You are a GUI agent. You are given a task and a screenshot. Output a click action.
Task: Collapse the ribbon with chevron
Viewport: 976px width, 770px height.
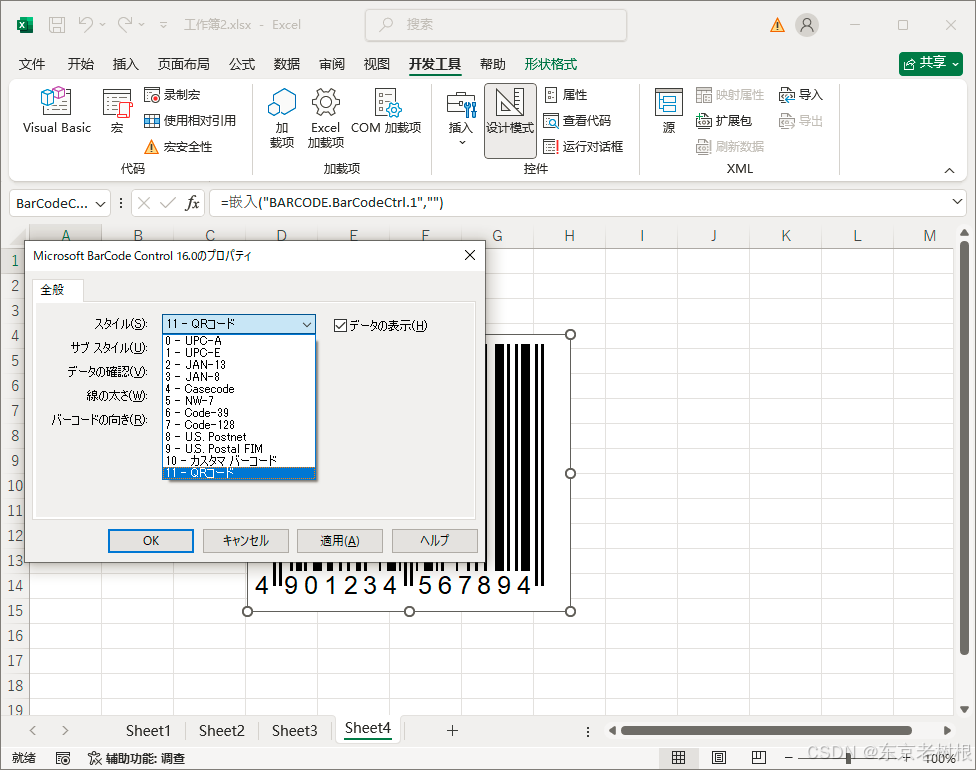click(x=949, y=170)
